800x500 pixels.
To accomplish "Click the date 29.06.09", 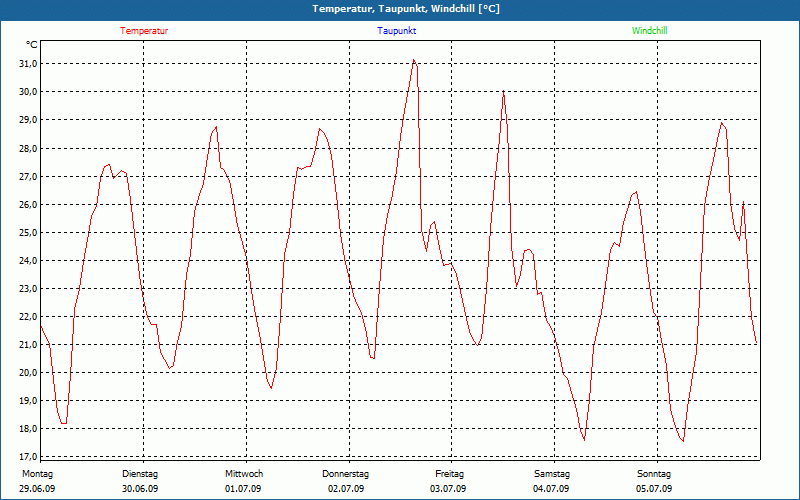I will click(37, 489).
